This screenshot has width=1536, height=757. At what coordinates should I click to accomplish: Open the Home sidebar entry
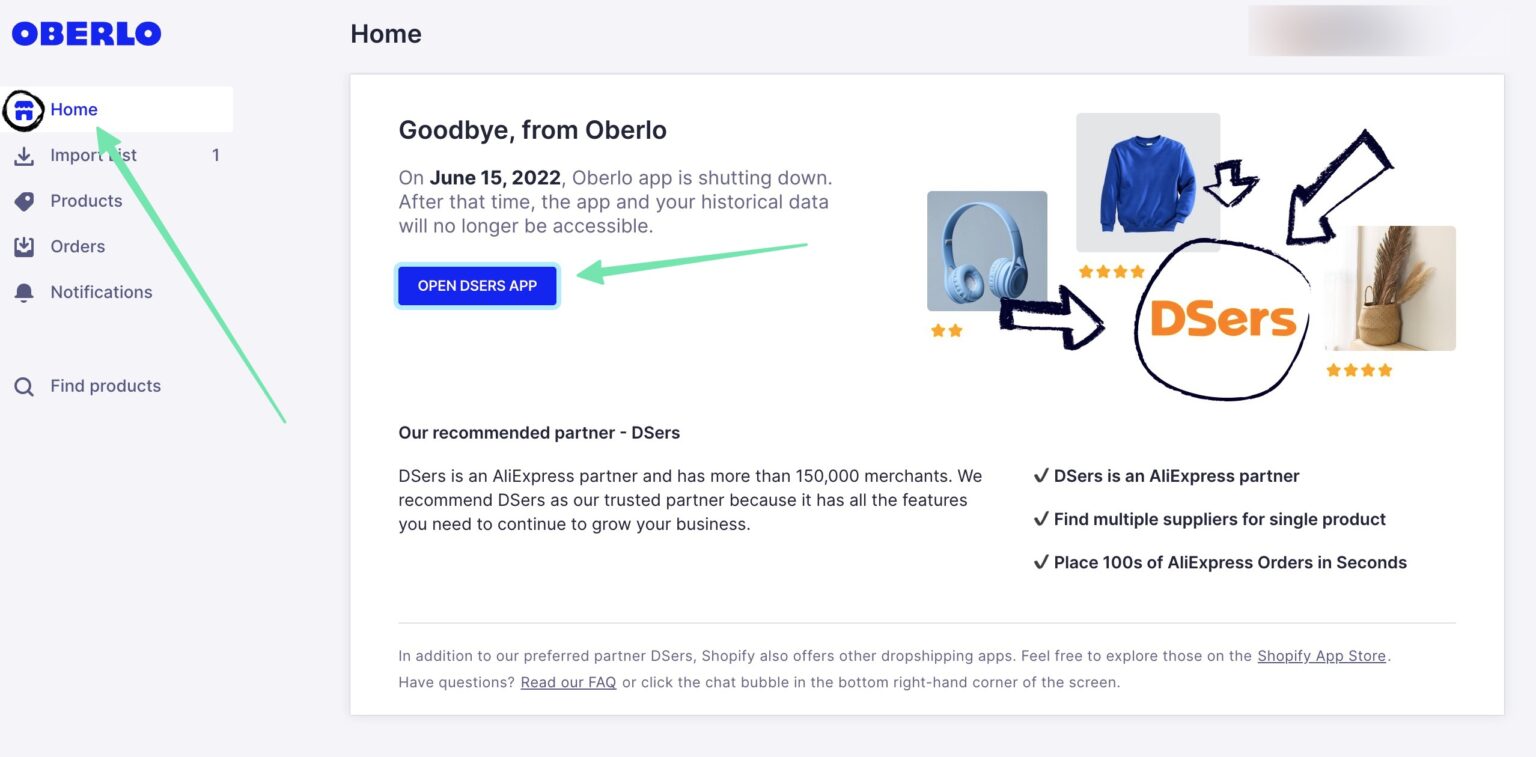point(74,109)
